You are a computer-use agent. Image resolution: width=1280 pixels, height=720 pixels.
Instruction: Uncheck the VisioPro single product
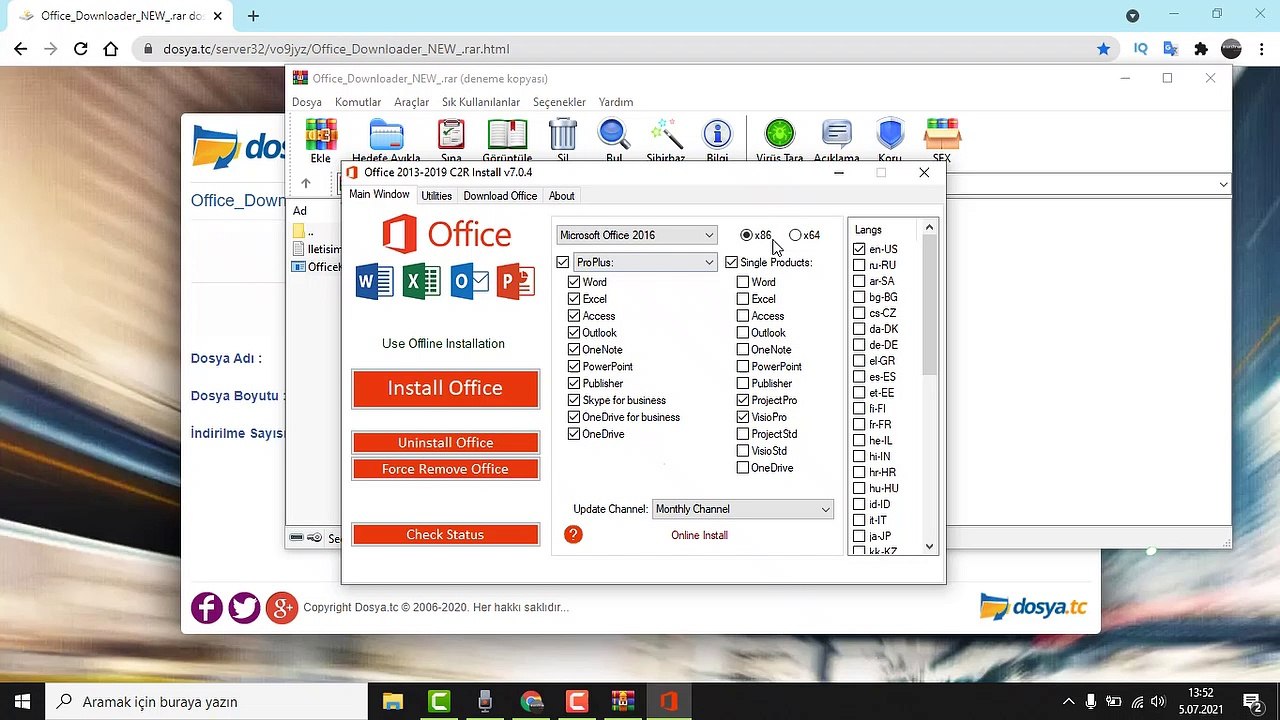pyautogui.click(x=743, y=417)
